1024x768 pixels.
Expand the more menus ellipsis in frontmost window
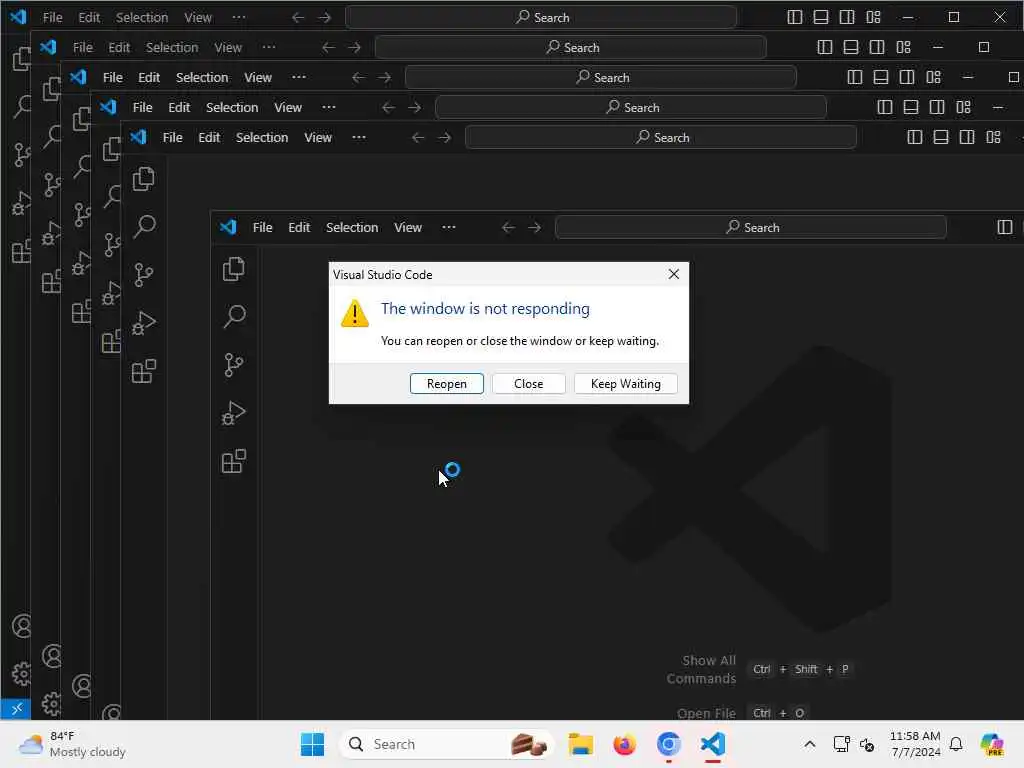point(449,227)
